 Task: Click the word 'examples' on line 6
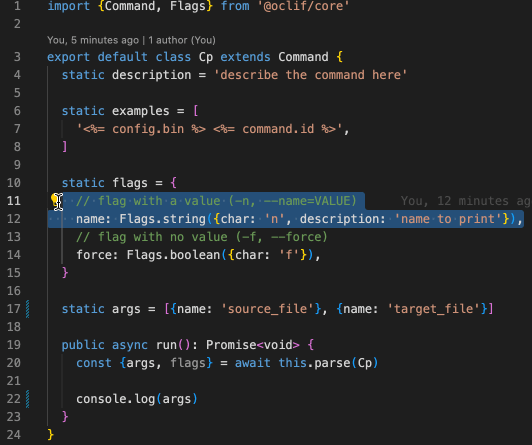[x=140, y=111]
